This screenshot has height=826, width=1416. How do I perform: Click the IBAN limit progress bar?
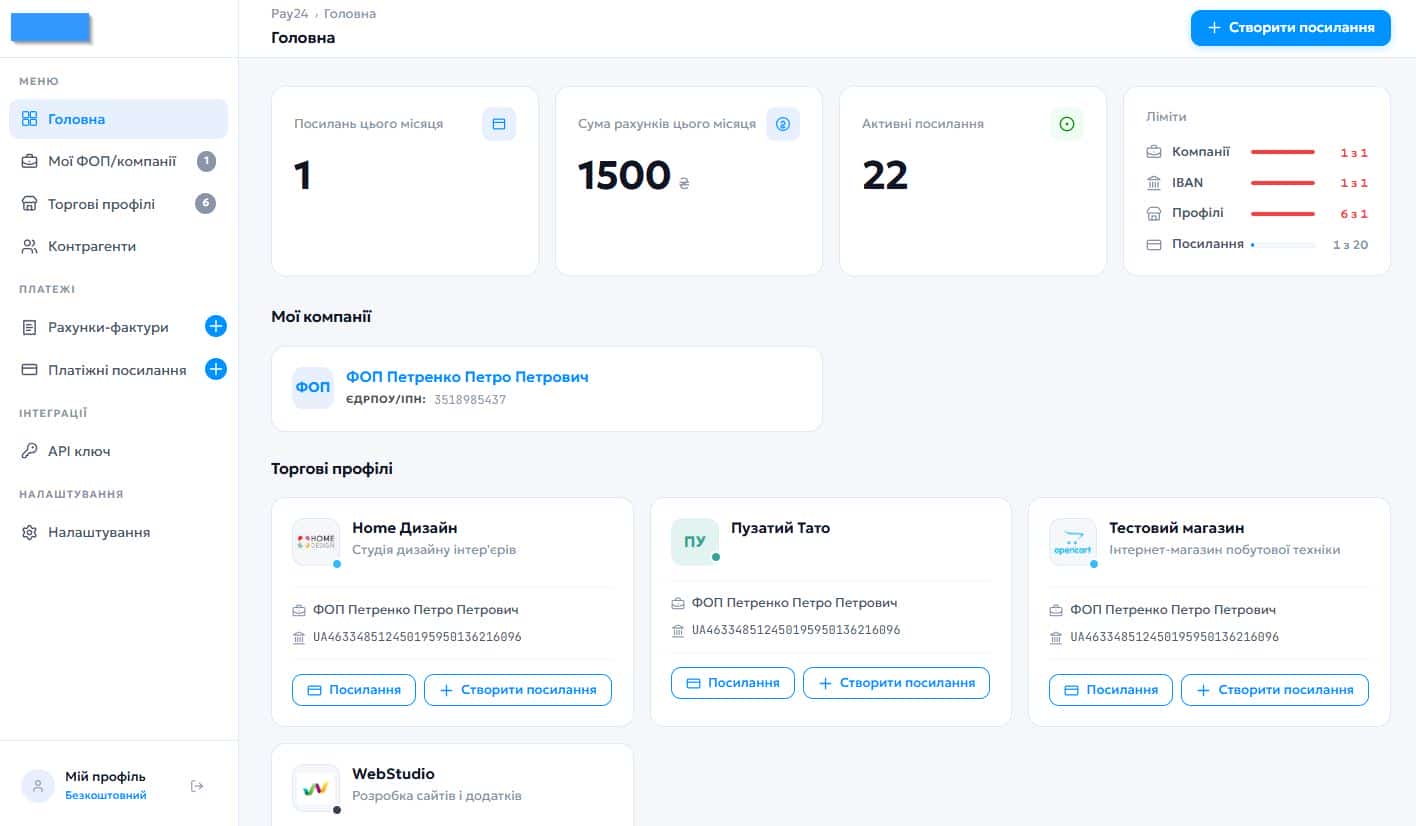[x=1283, y=183]
